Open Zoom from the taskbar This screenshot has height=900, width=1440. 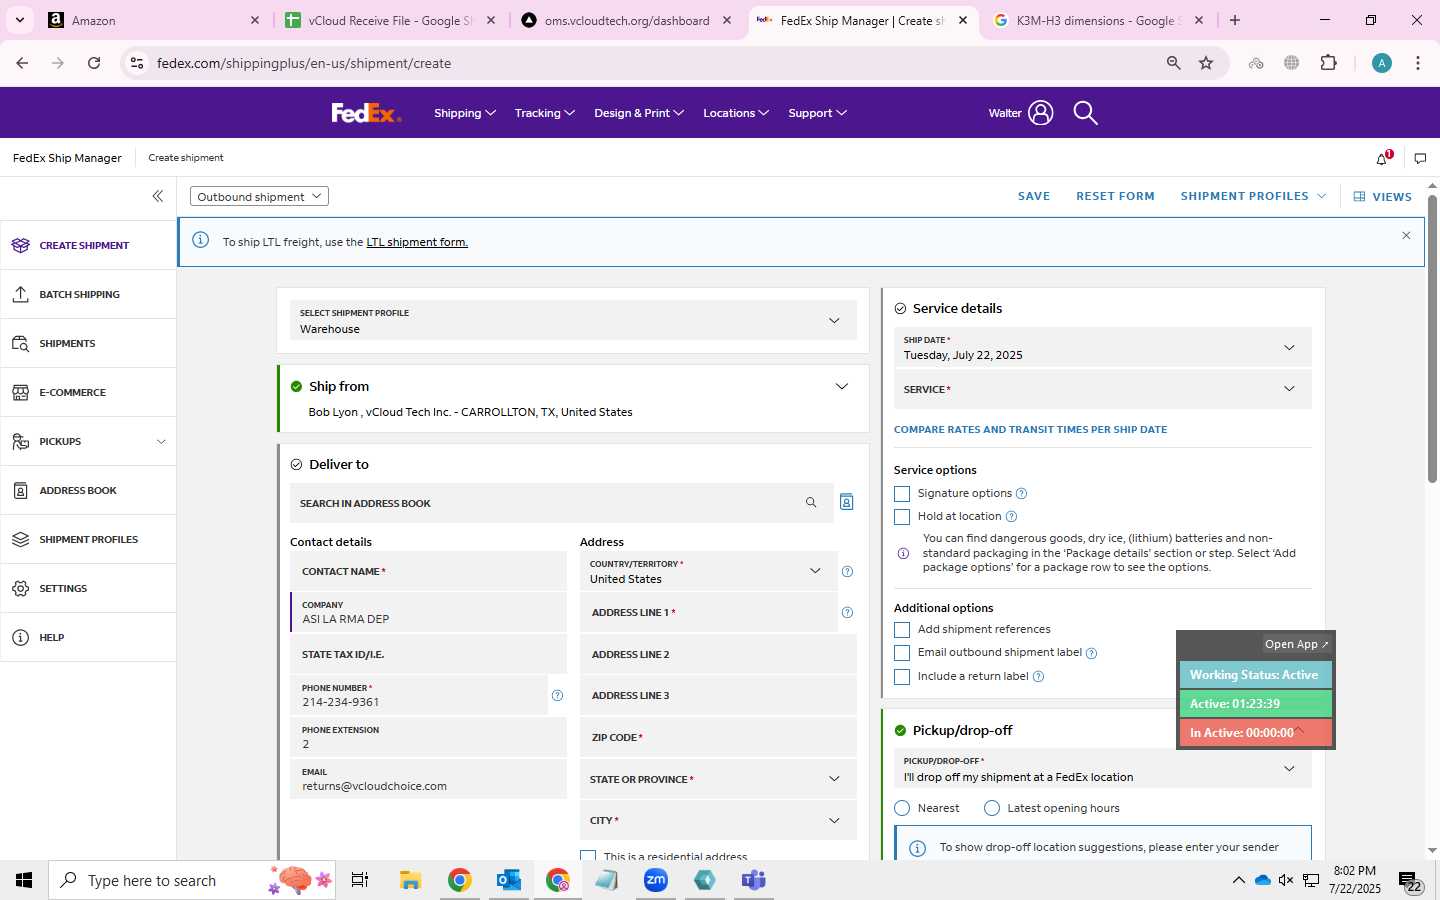[x=656, y=880]
